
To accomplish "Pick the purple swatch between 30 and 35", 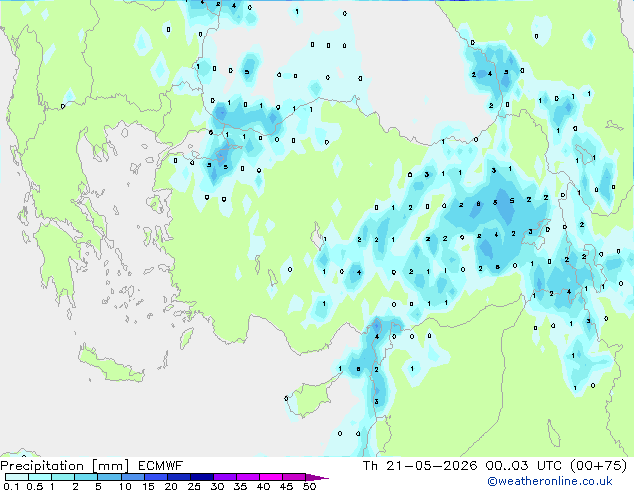I will tap(225, 477).
